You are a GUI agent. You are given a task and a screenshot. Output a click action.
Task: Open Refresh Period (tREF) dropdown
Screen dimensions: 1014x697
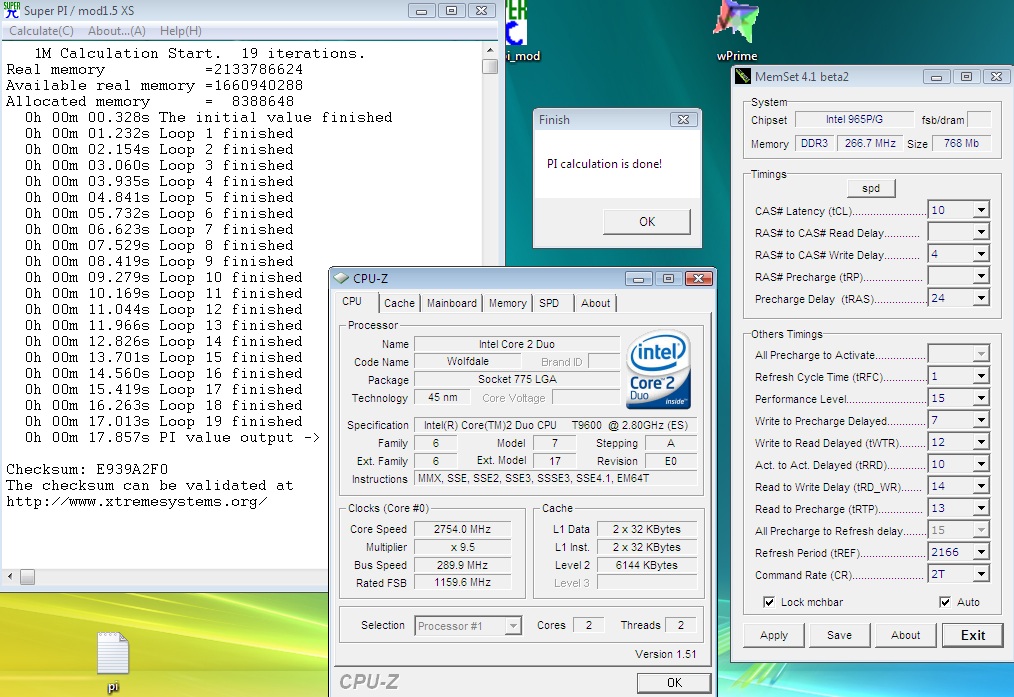click(981, 552)
